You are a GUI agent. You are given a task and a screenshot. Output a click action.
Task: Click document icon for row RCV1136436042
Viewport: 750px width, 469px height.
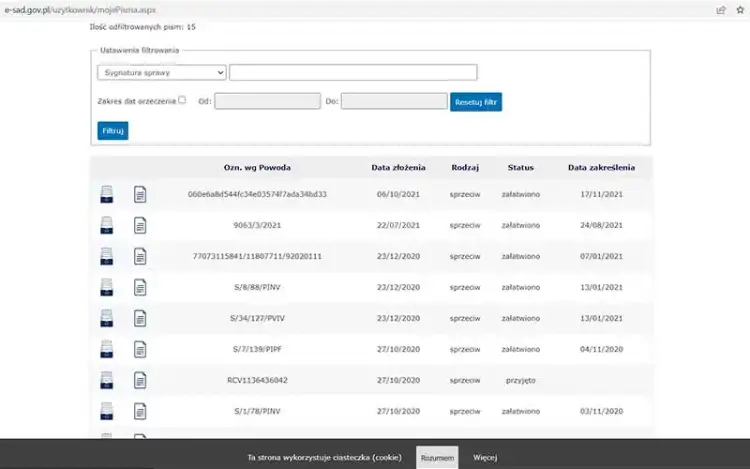140,380
